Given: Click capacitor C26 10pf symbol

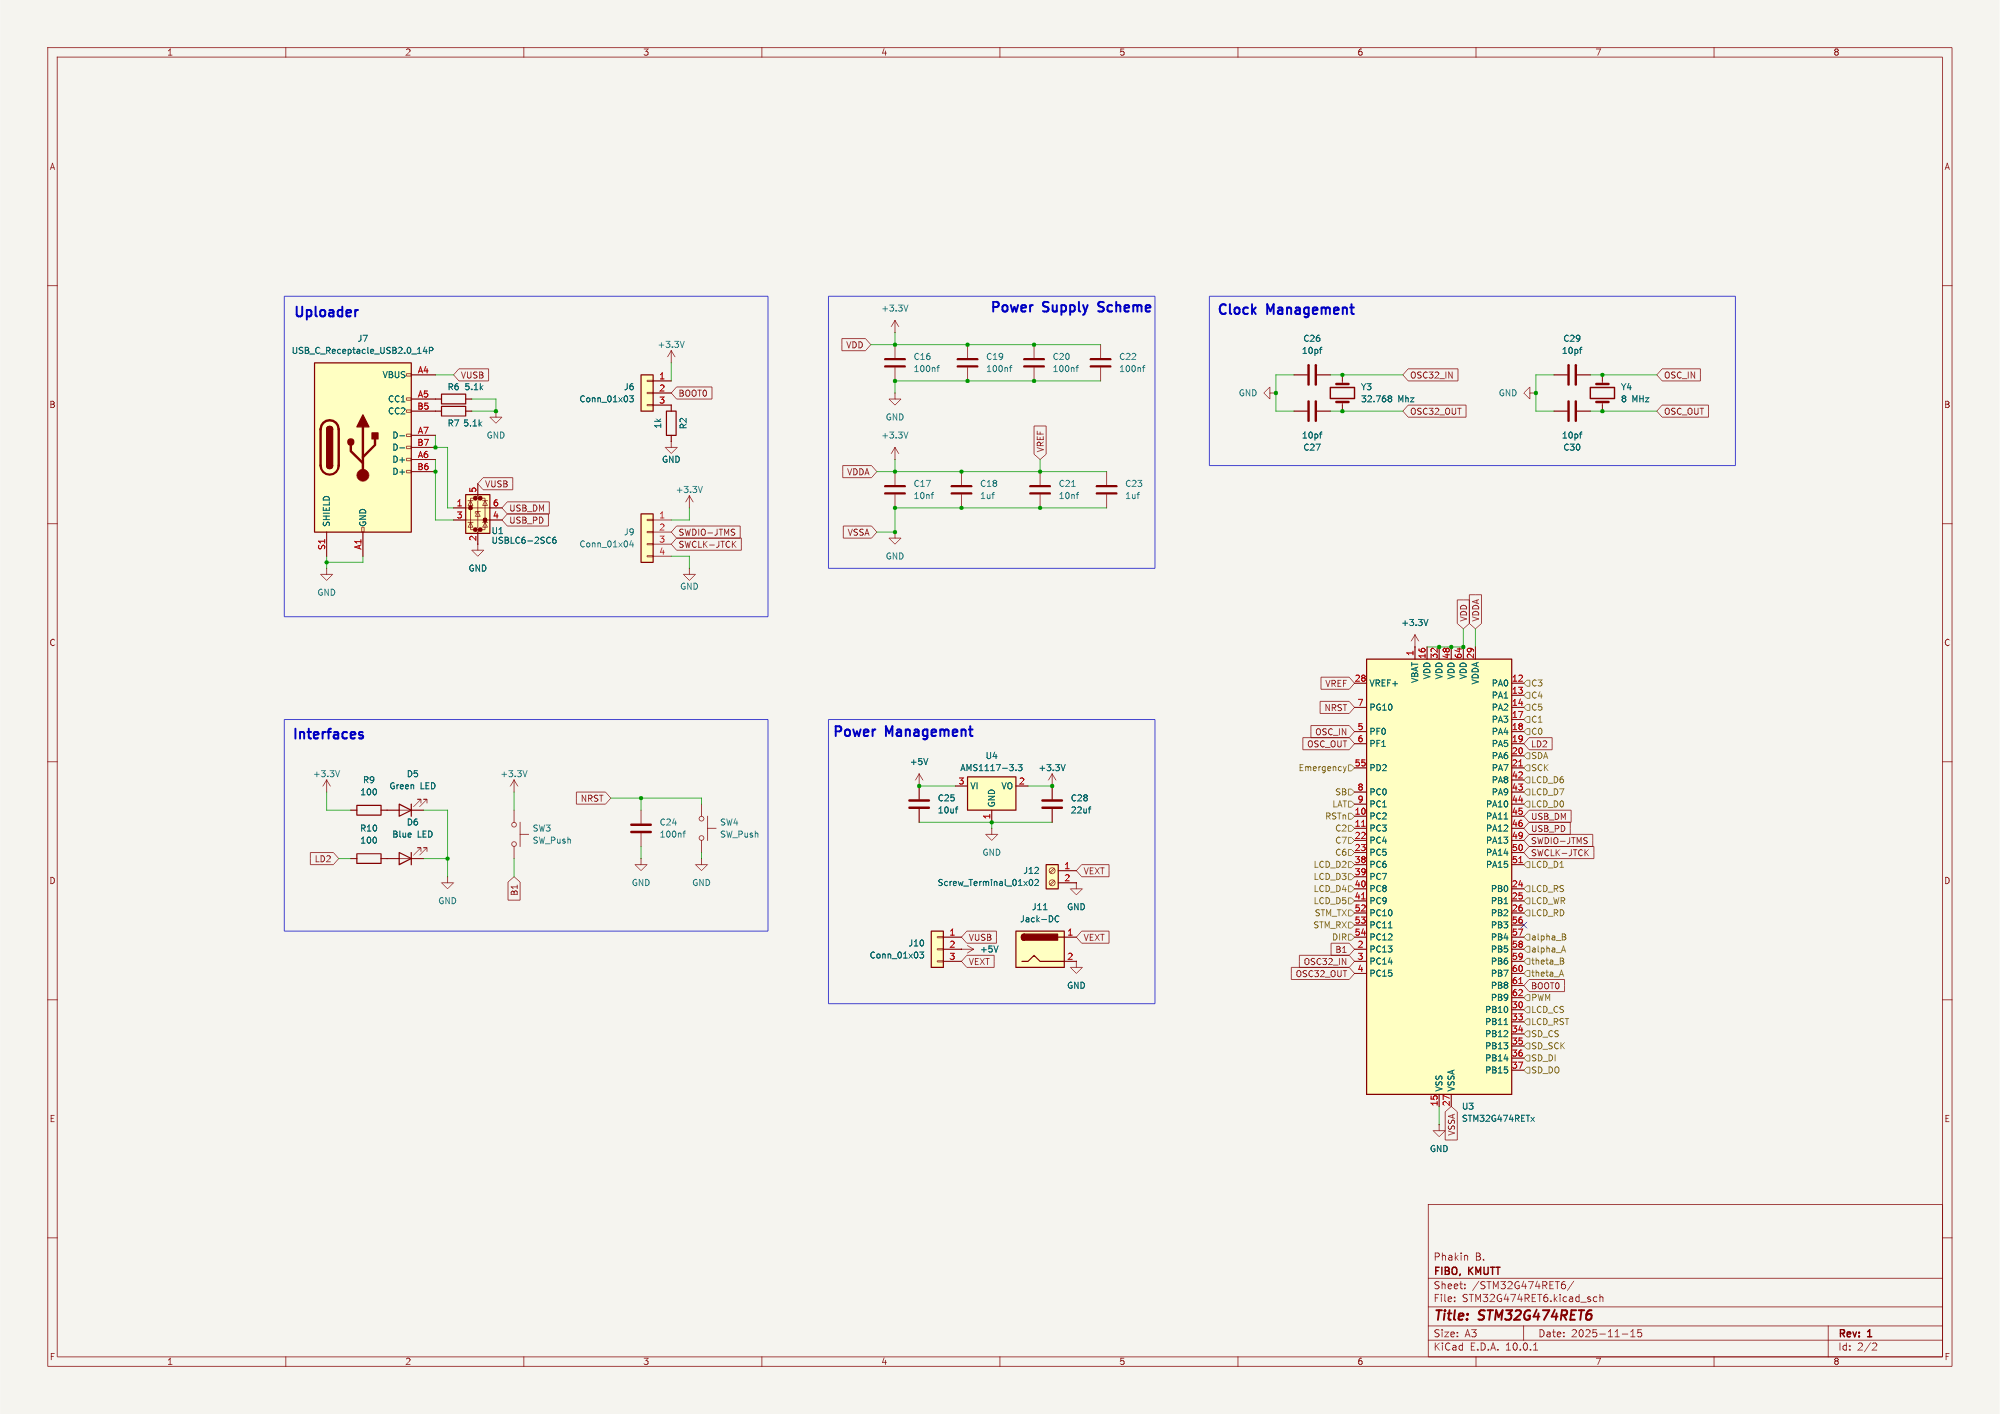Looking at the screenshot, I should [1312, 375].
